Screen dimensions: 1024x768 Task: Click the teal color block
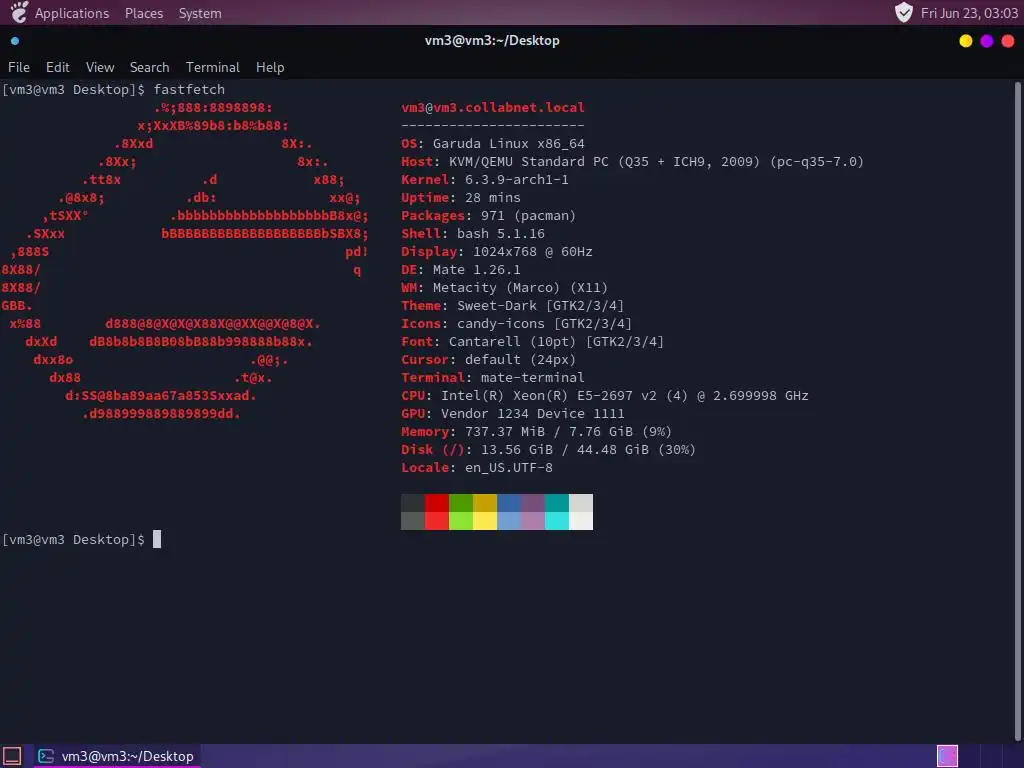point(557,503)
